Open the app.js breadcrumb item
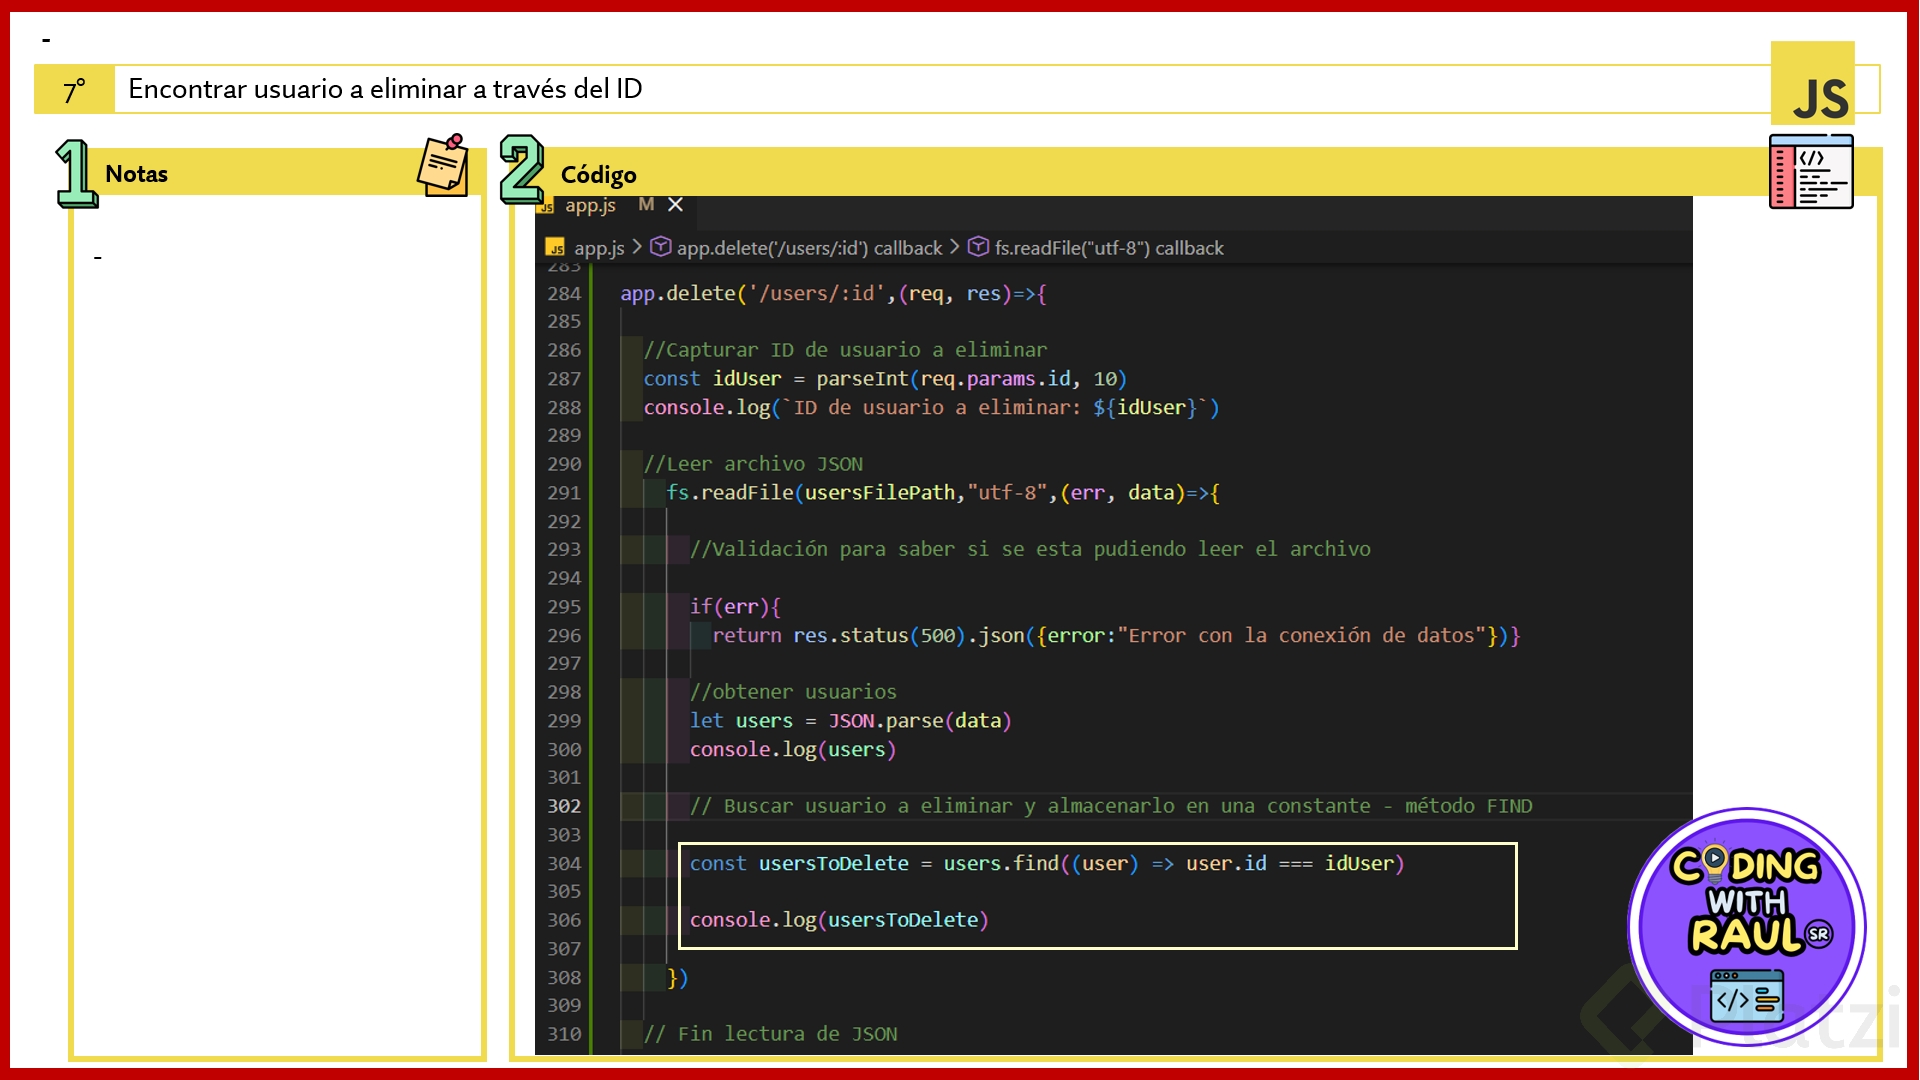 click(599, 248)
